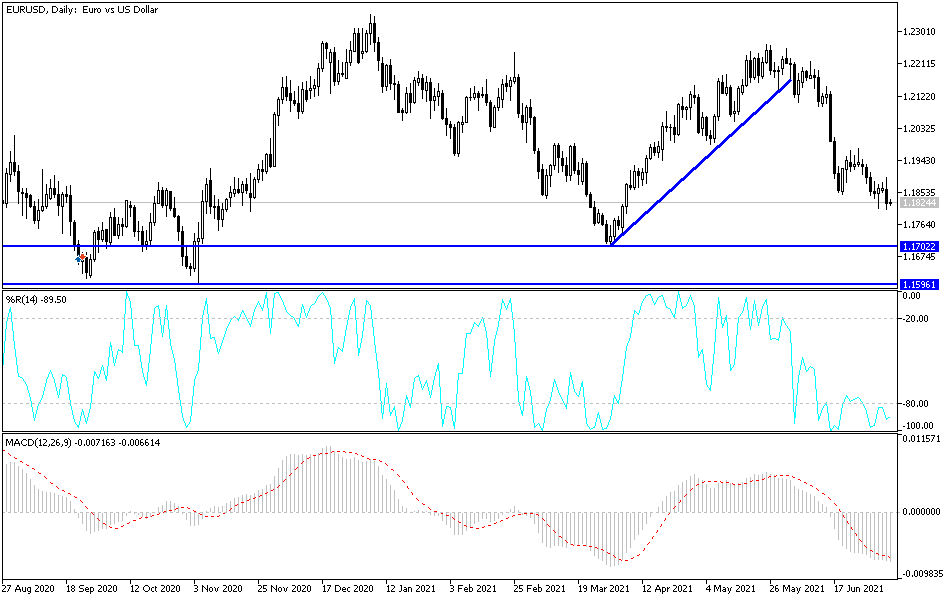Viewport: 950px width, 600px height.
Task: Click the 1.23010 price scale value
Action: tap(917, 33)
